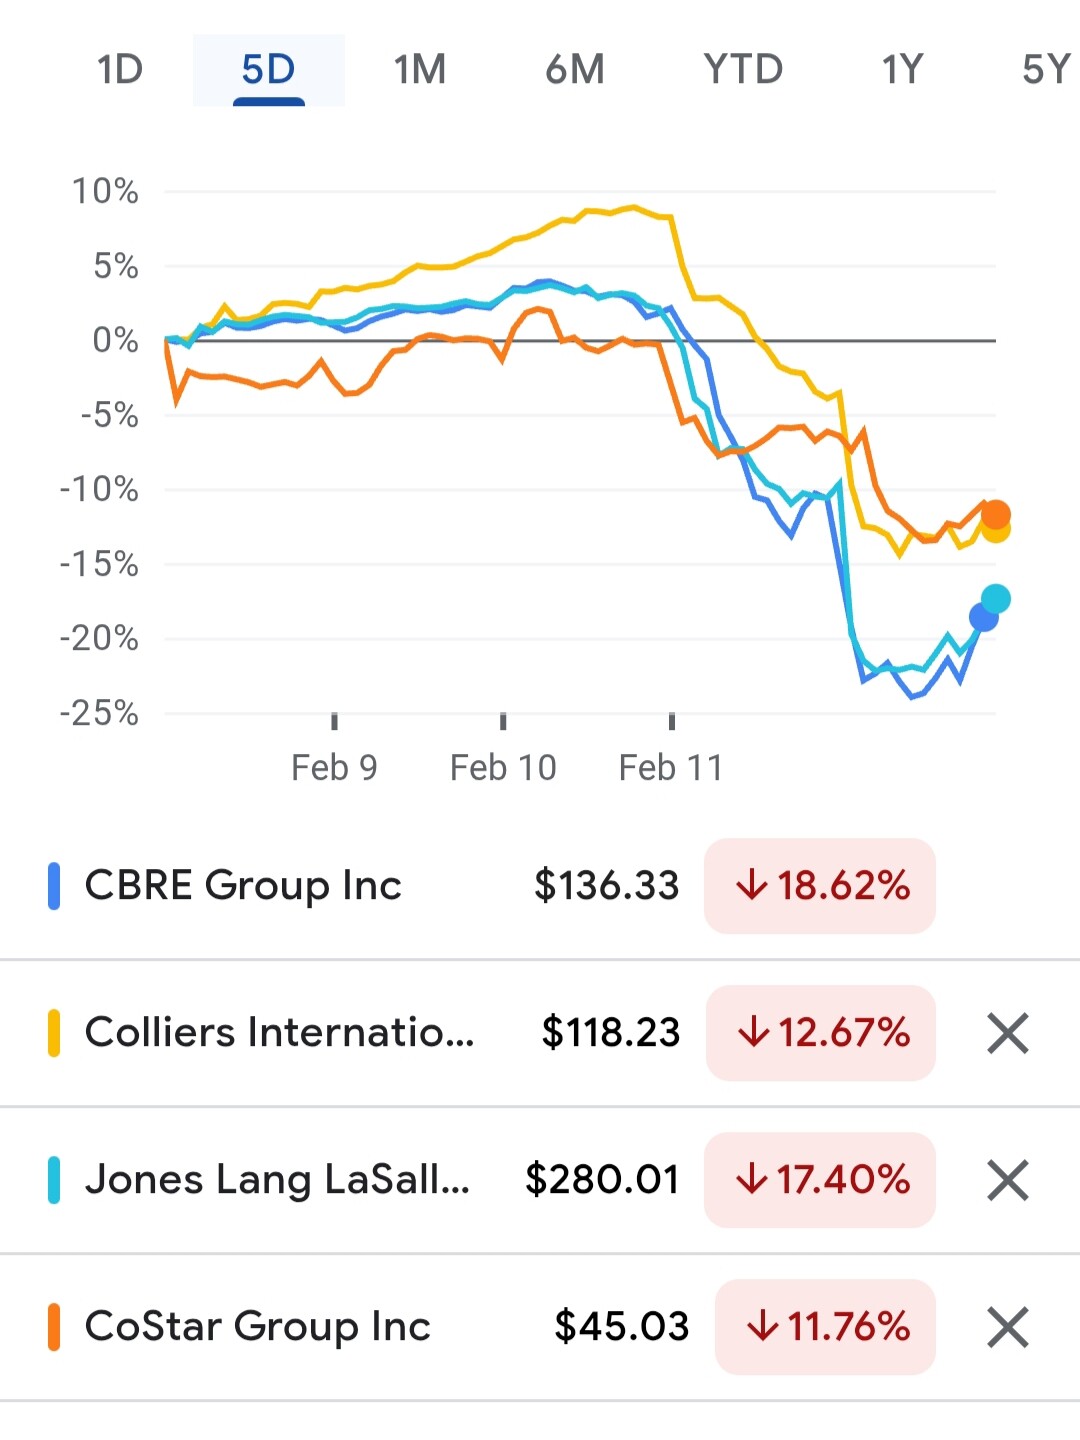Click the Feb 10 timeline marker
Viewport: 1080px width, 1440px height.
tap(503, 767)
